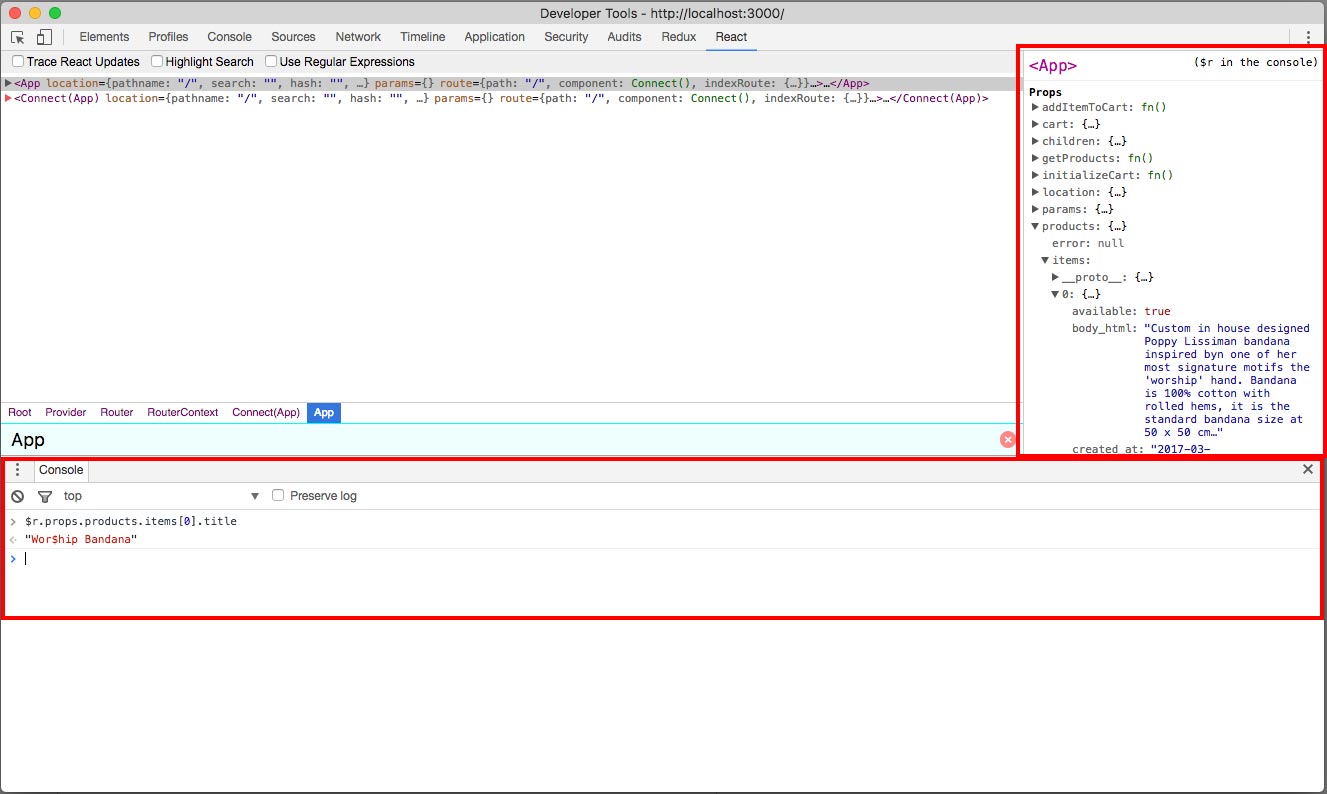Select the error: null prop row
The width and height of the screenshot is (1327, 794).
coord(1088,243)
